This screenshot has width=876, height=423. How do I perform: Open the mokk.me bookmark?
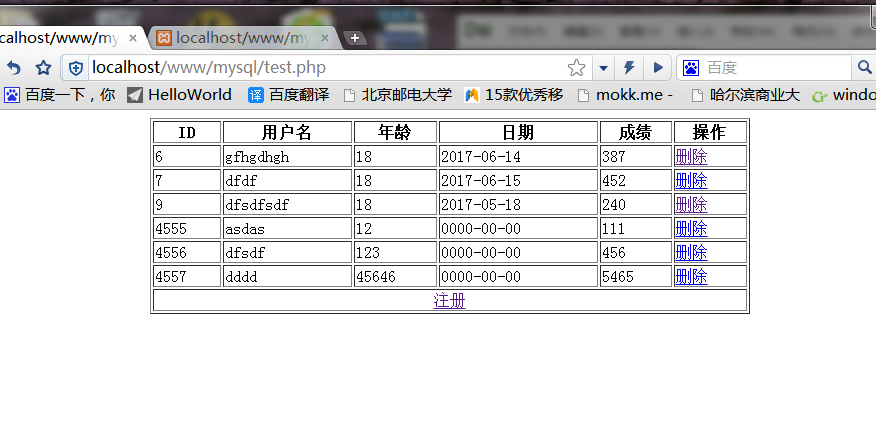pyautogui.click(x=625, y=95)
